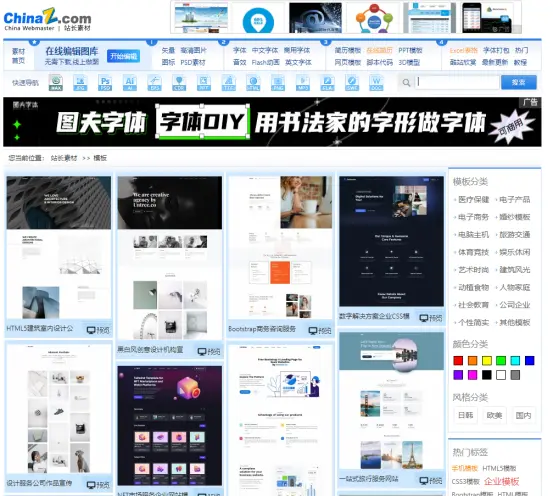Preview the HTML5建筑室内设计公 template
The width and height of the screenshot is (553, 496).
coord(98,330)
